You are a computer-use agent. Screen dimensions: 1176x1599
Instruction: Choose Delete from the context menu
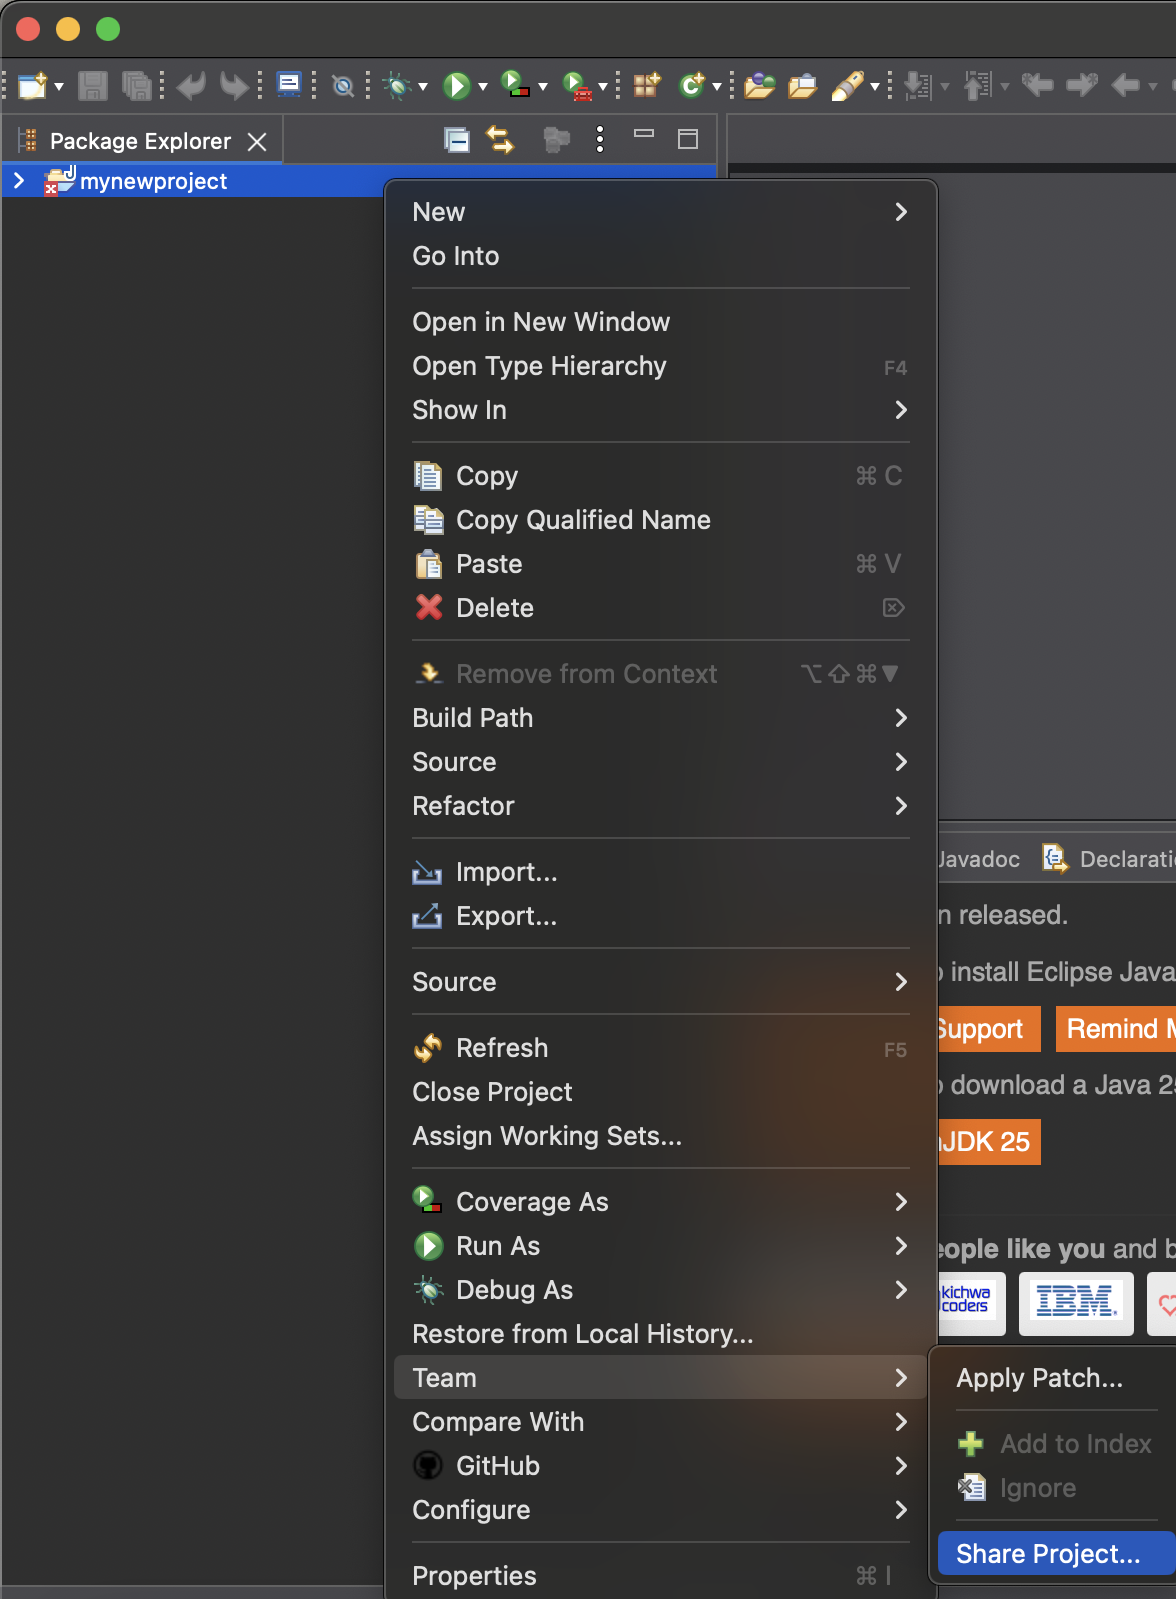pos(495,608)
